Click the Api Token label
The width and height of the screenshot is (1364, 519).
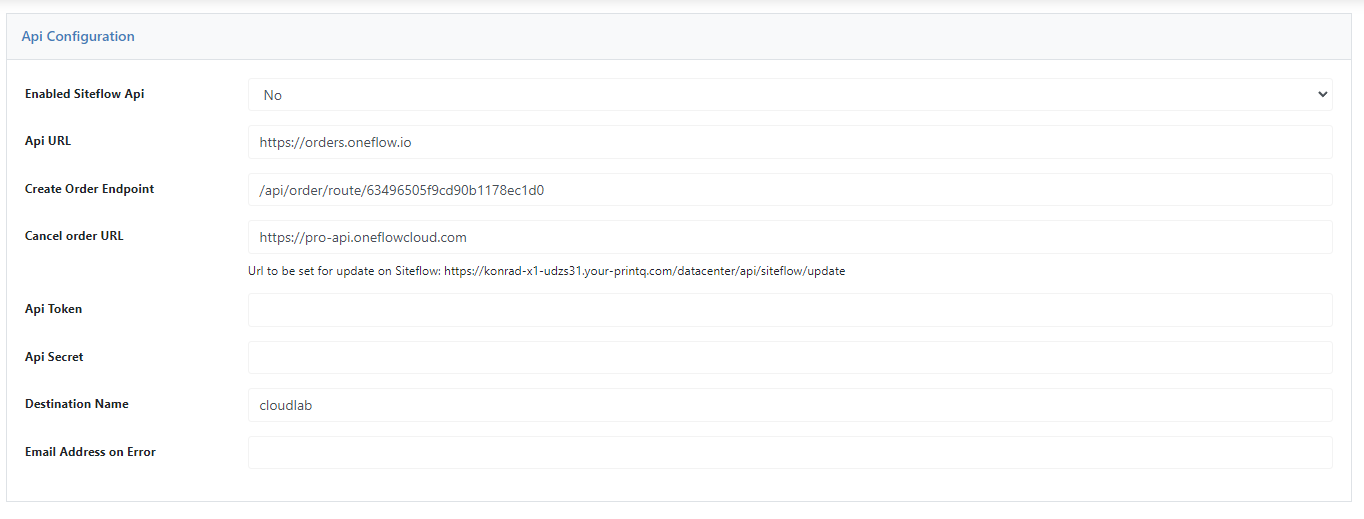pyautogui.click(x=54, y=309)
